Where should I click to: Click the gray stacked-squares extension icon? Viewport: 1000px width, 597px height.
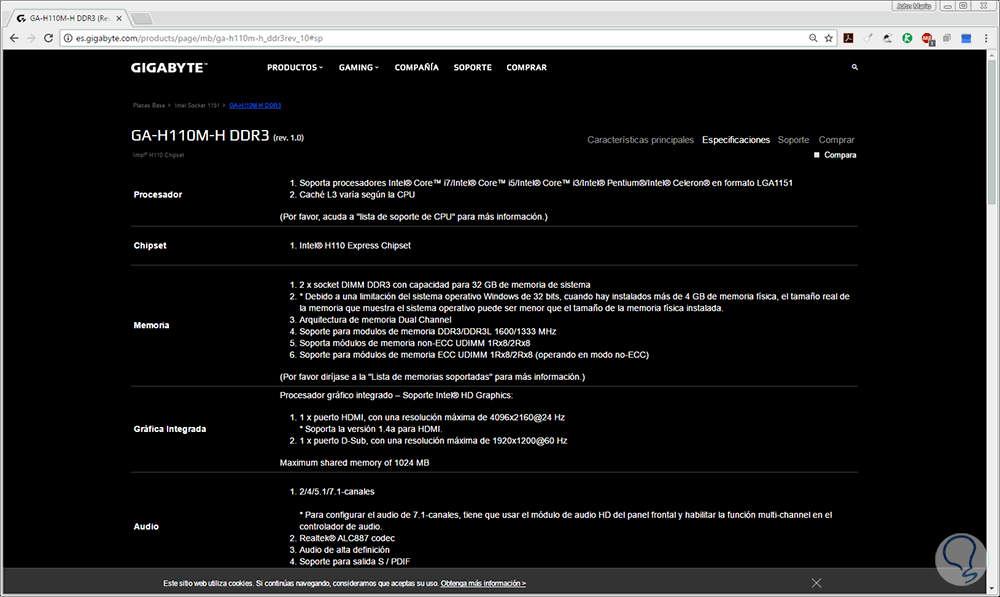pyautogui.click(x=946, y=38)
